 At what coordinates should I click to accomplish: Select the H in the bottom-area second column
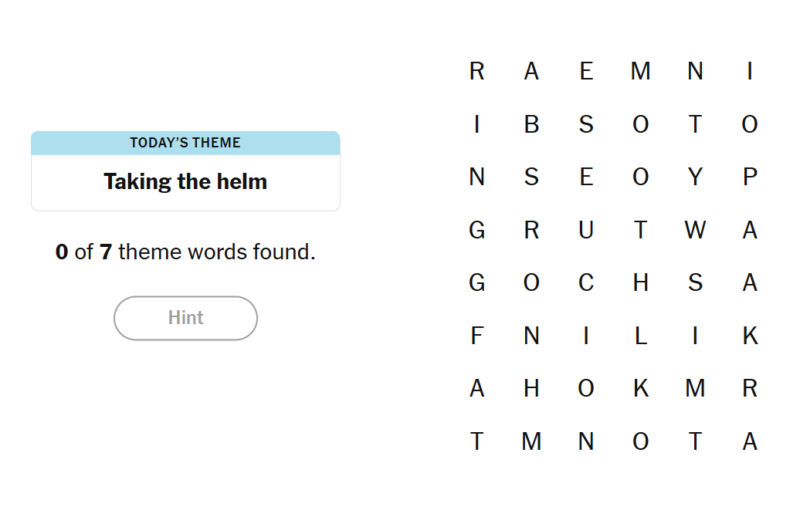pos(531,389)
